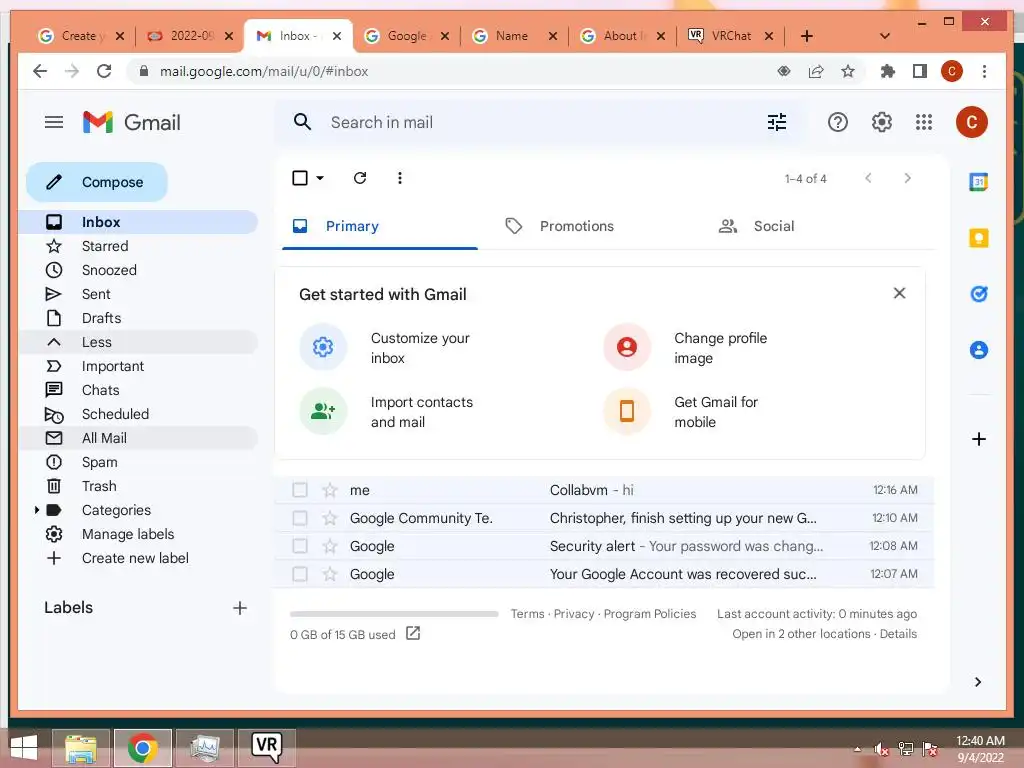Open account activity Details link
Image resolution: width=1024 pixels, height=768 pixels.
[898, 633]
